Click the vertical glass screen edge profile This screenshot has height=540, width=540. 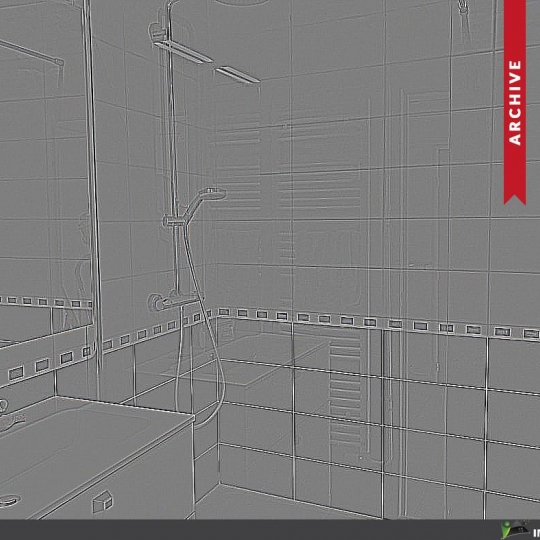point(93,200)
